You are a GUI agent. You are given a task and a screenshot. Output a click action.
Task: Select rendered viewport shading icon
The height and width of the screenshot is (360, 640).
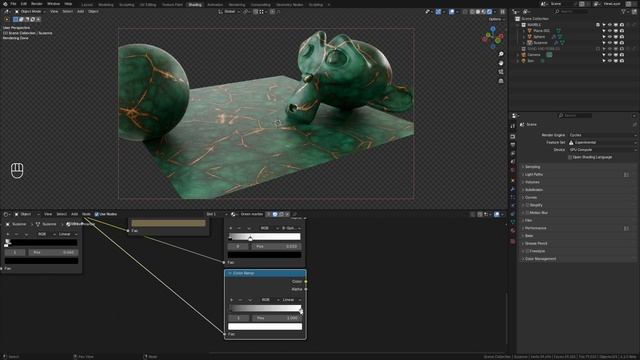[x=489, y=12]
